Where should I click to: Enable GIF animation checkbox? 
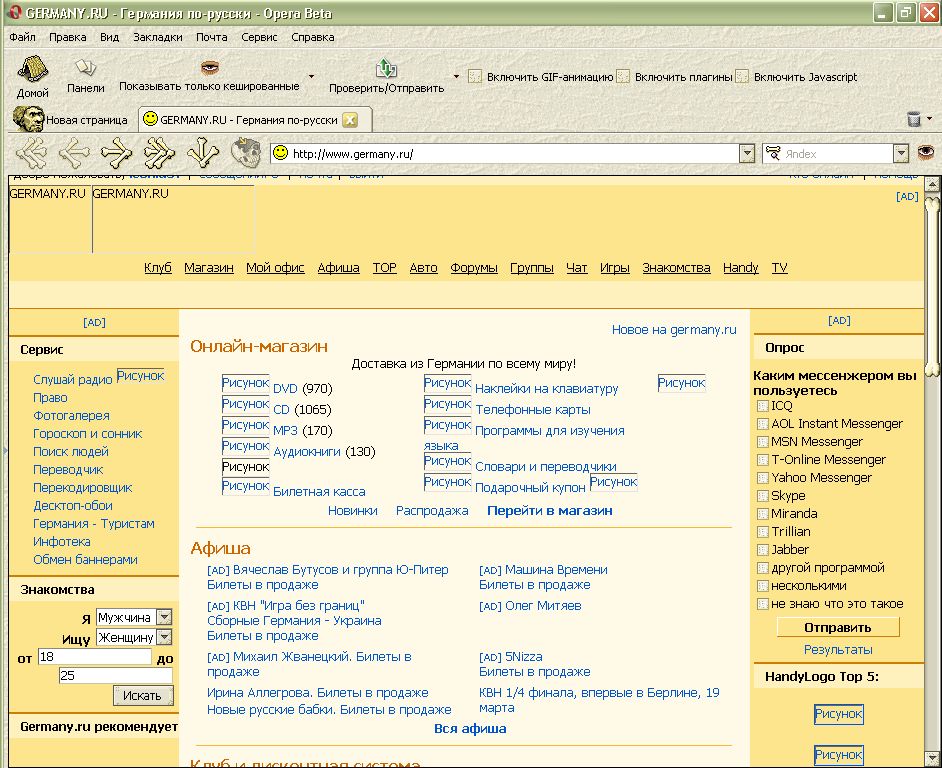tap(475, 77)
